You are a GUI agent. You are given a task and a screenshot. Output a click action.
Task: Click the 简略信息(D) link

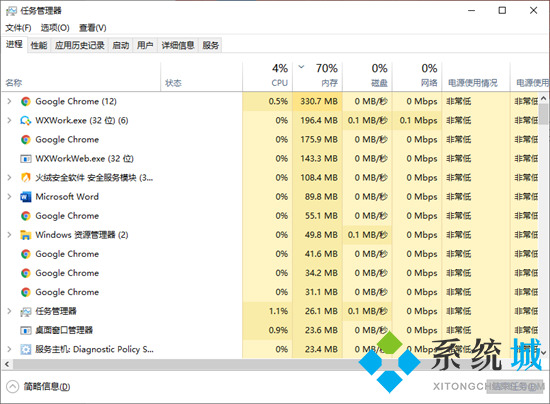(x=47, y=387)
